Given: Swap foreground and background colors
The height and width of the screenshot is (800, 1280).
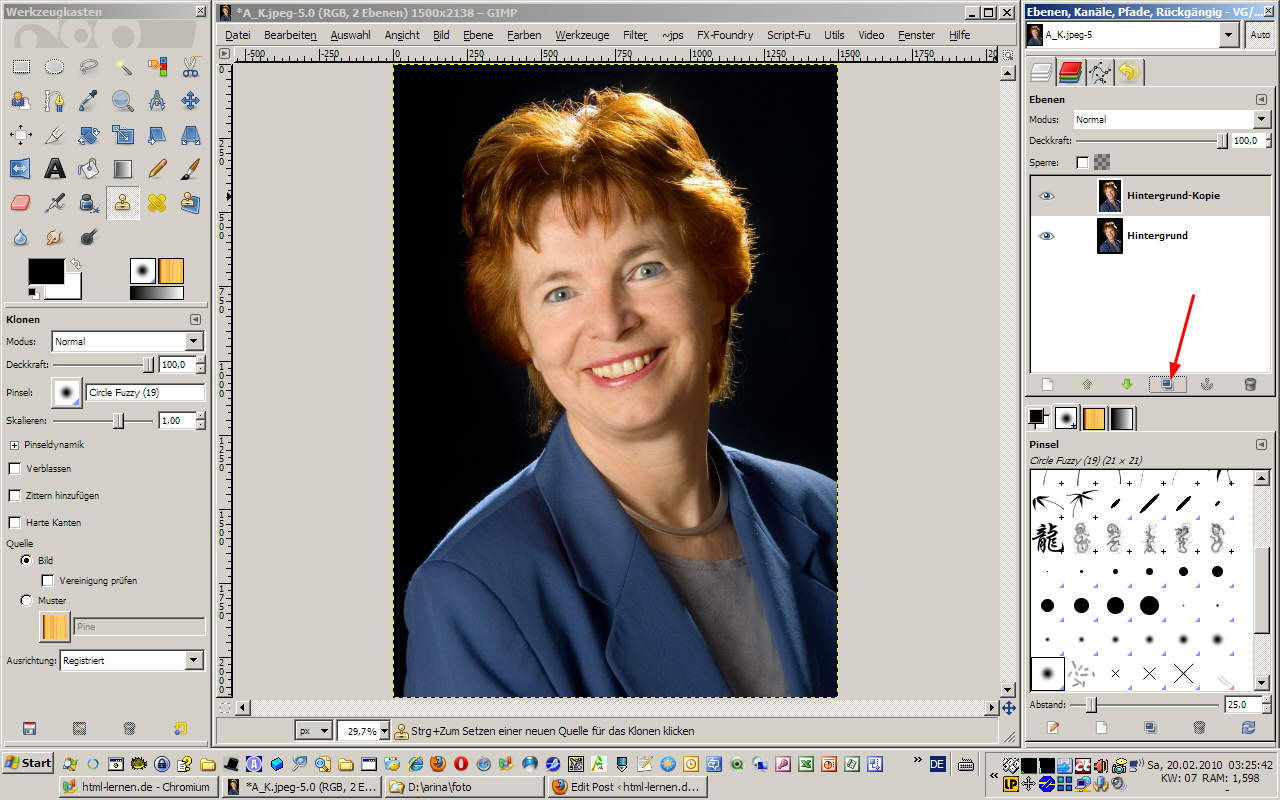Looking at the screenshot, I should coord(75,265).
